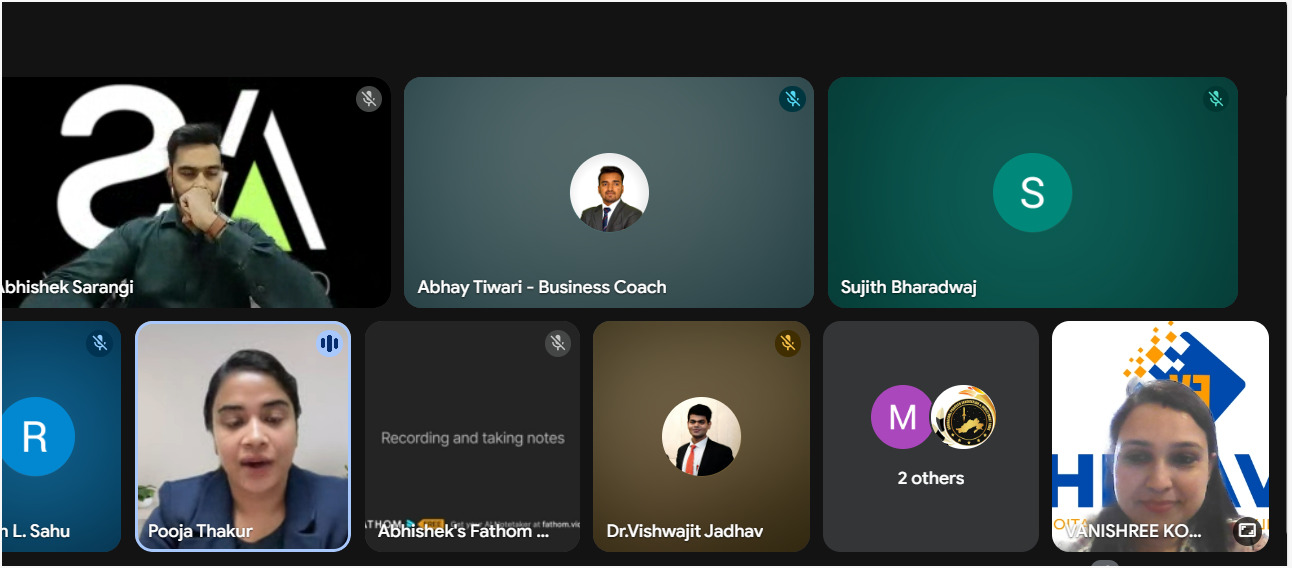Screen dimensions: 1292x568
Task: Click Dr.Vishwajit Jadhav's profile photo avatar
Action: click(x=701, y=436)
